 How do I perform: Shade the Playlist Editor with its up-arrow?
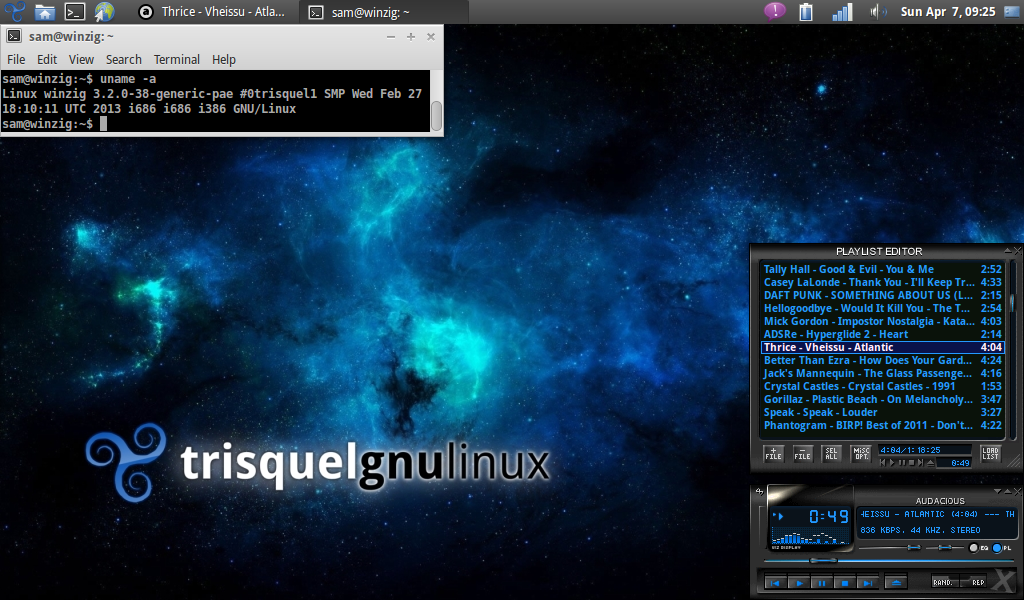pyautogui.click(x=1008, y=250)
